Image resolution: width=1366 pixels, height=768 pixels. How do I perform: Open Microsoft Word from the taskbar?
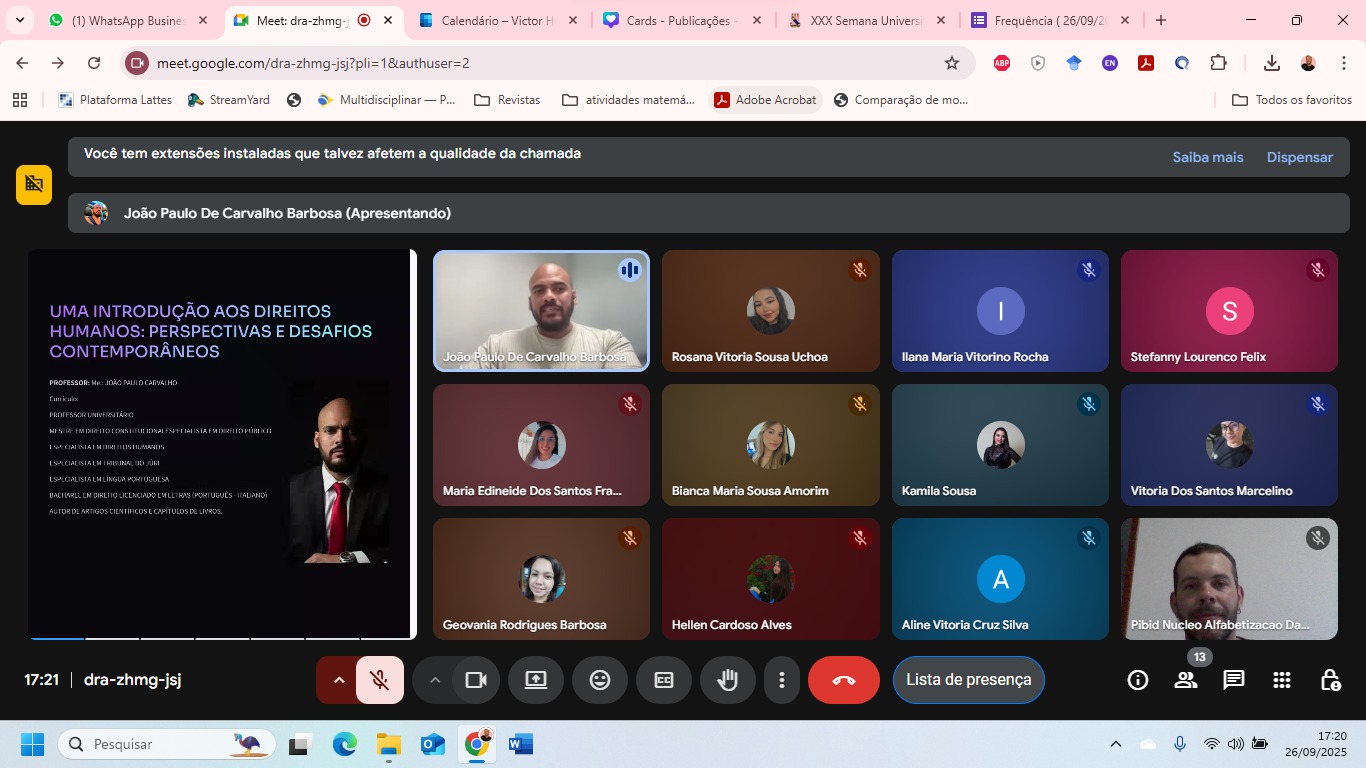[x=520, y=744]
